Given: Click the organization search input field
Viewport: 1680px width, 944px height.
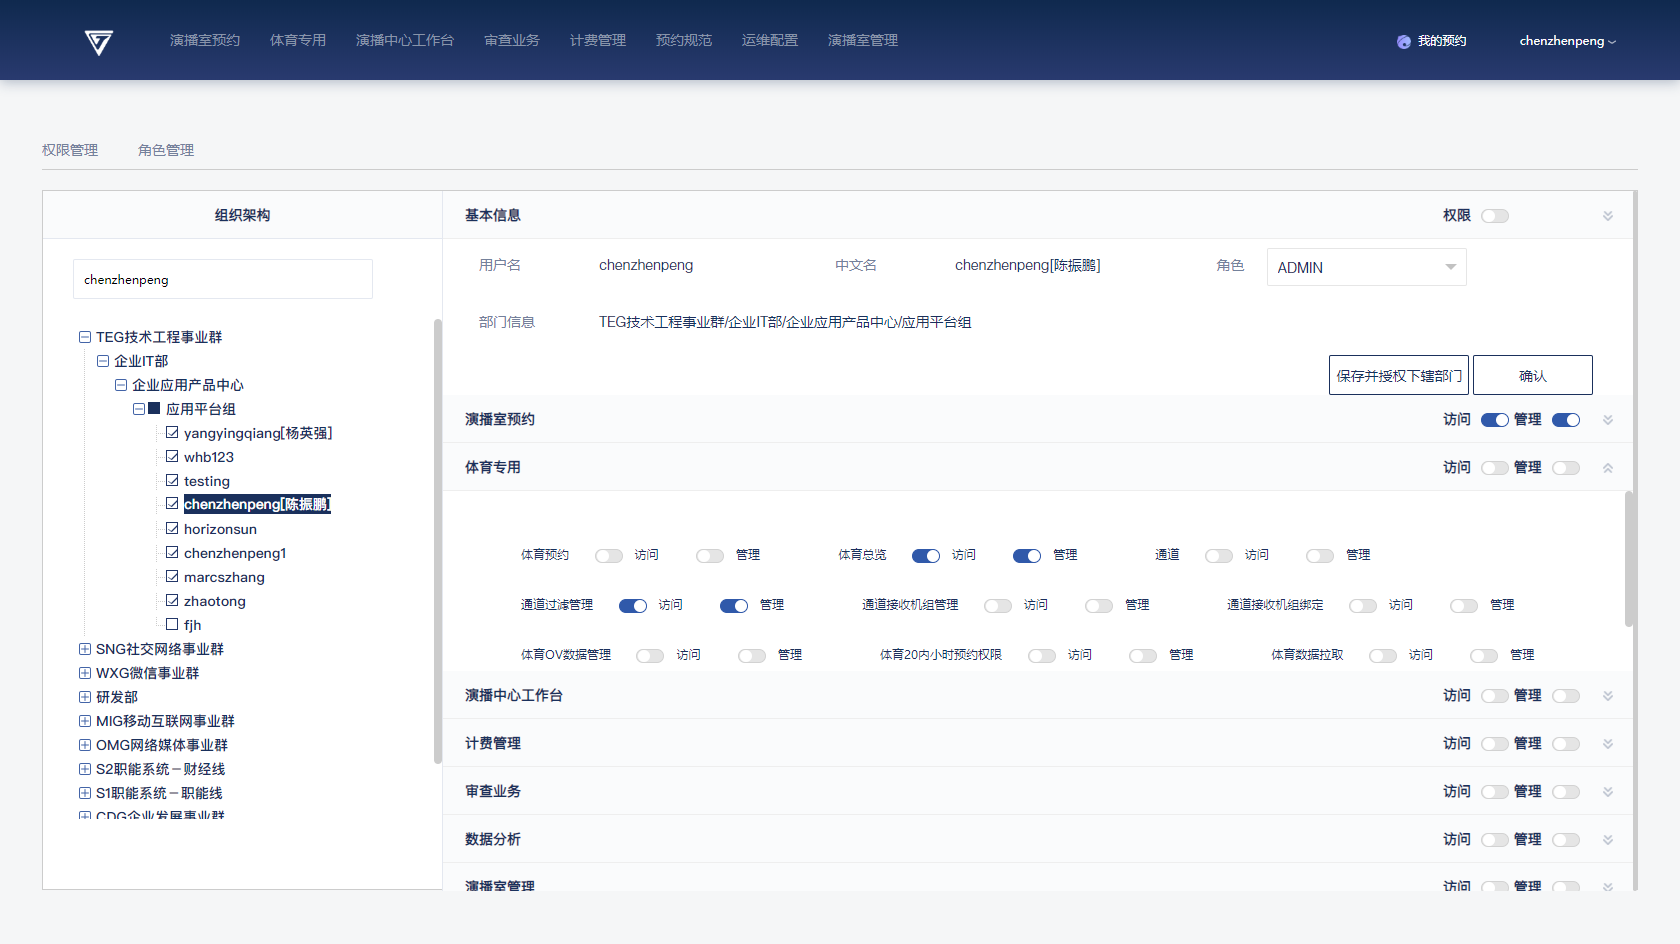Looking at the screenshot, I should click(x=223, y=279).
